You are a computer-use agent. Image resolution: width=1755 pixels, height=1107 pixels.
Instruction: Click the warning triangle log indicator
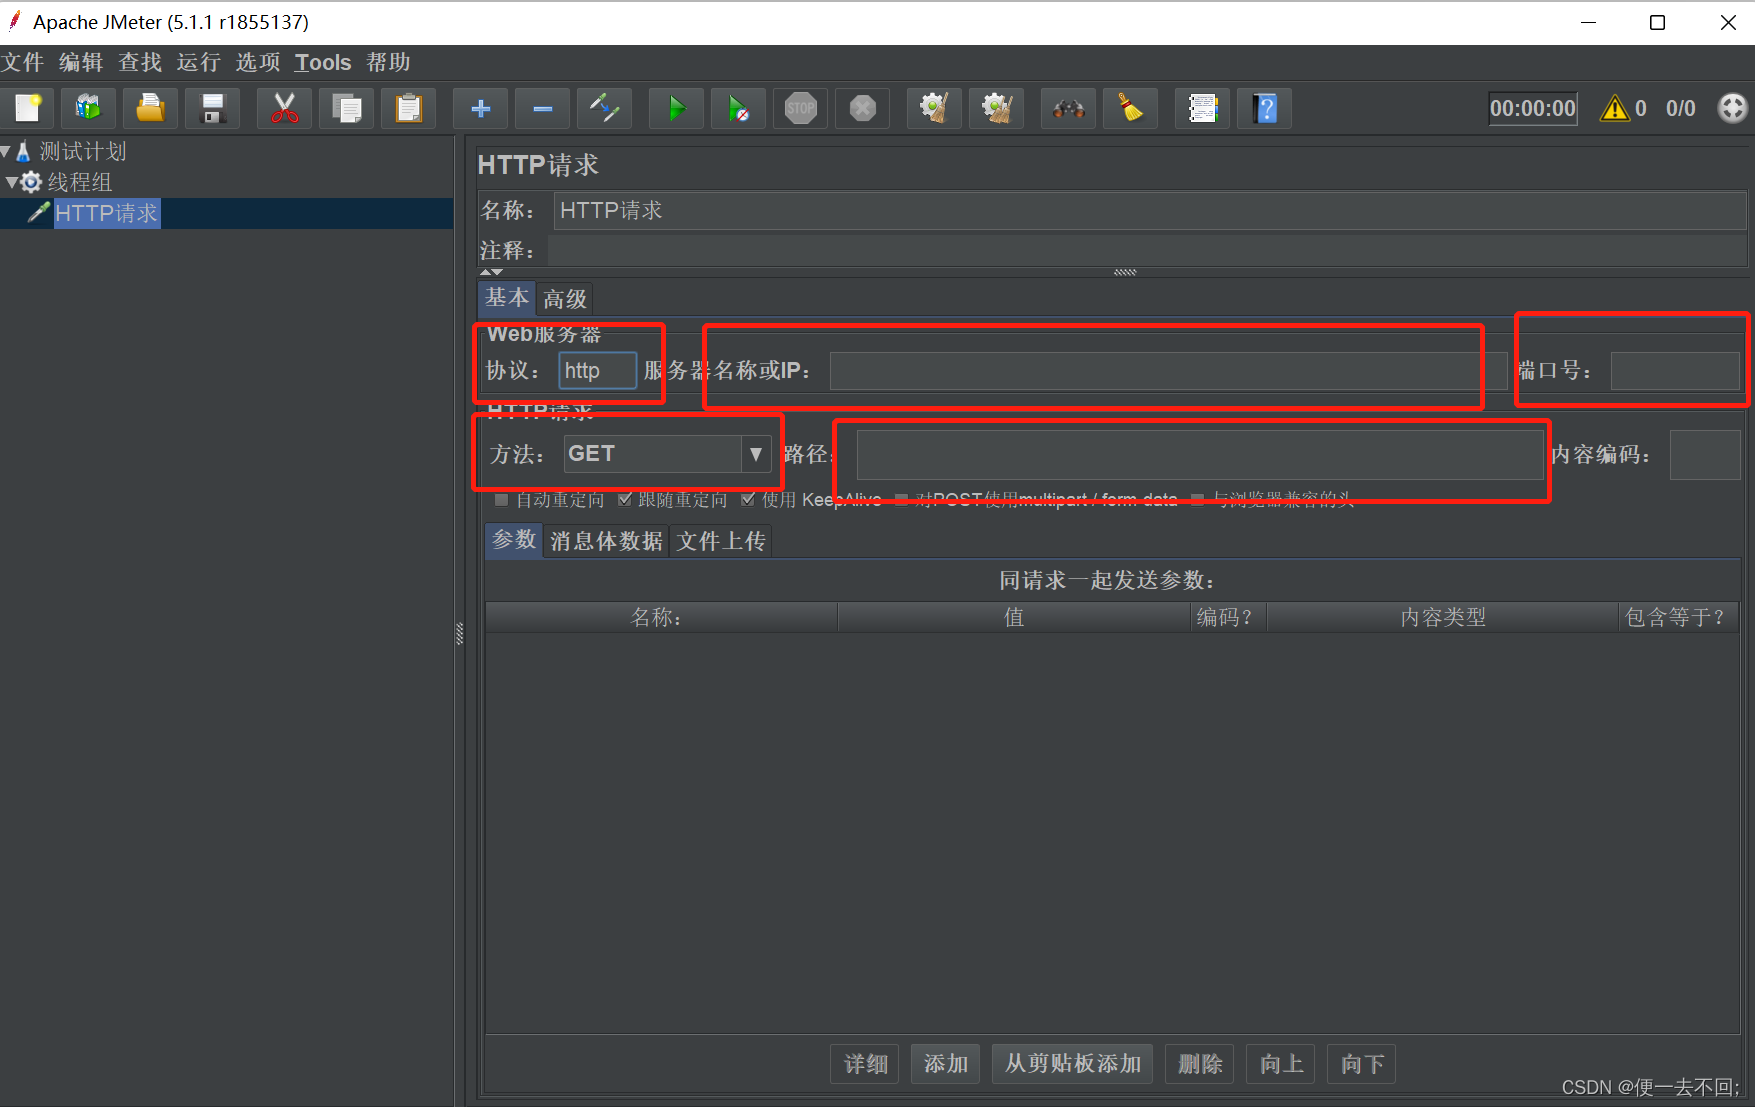(x=1615, y=108)
